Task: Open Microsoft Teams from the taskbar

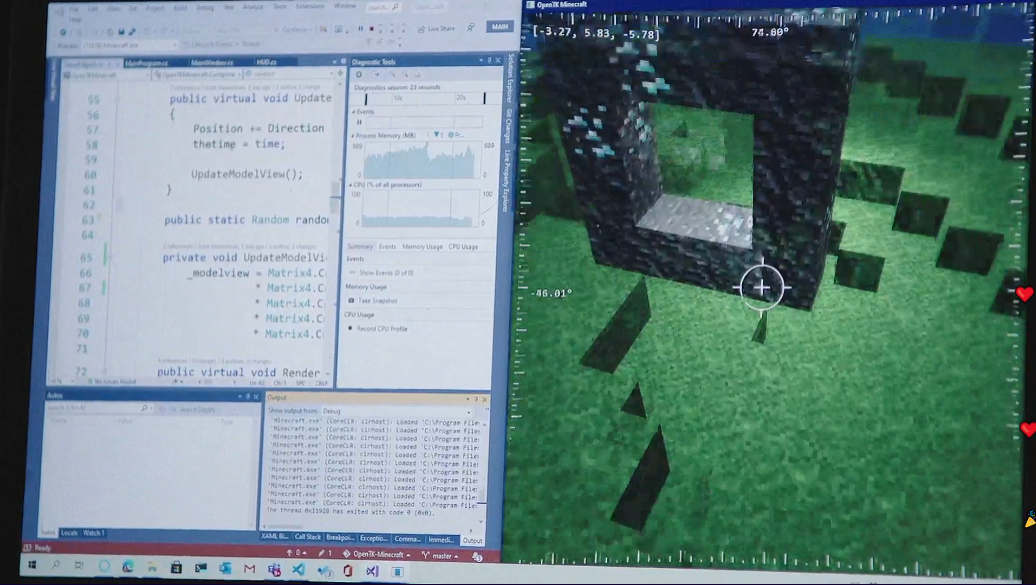Action: point(274,569)
